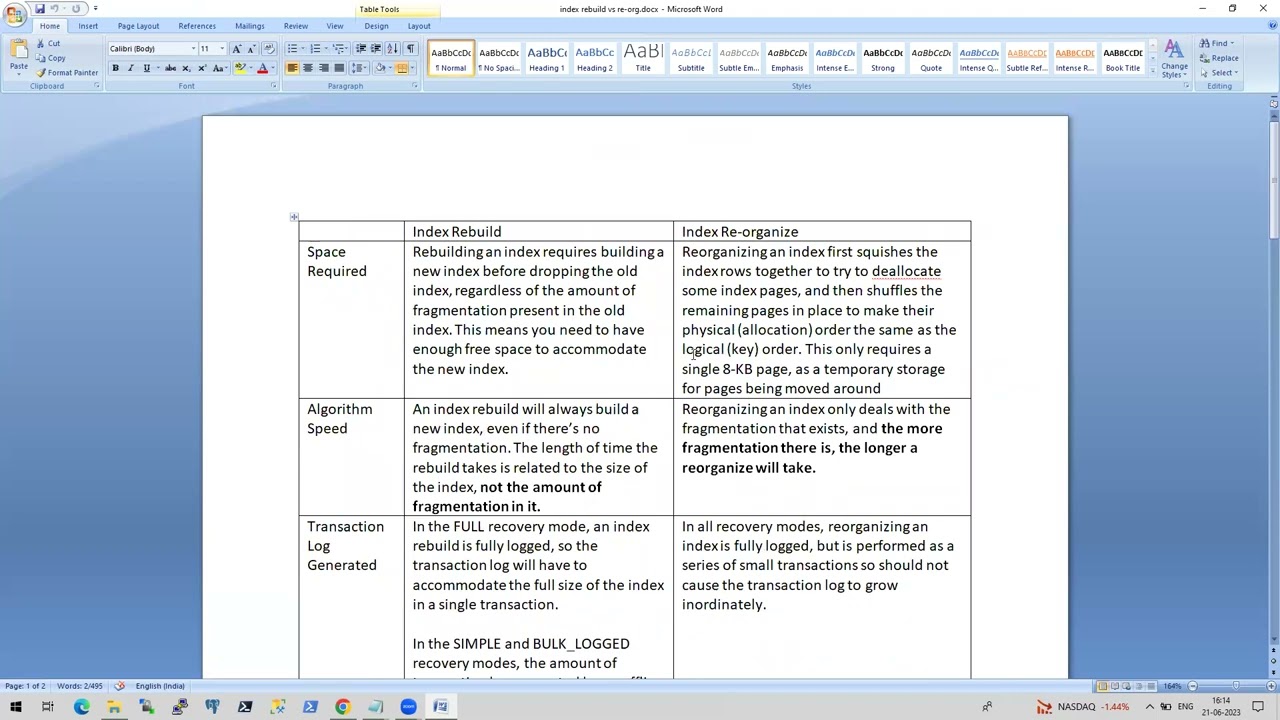Grow font size with A-up icon
1280x720 pixels.
point(236,49)
